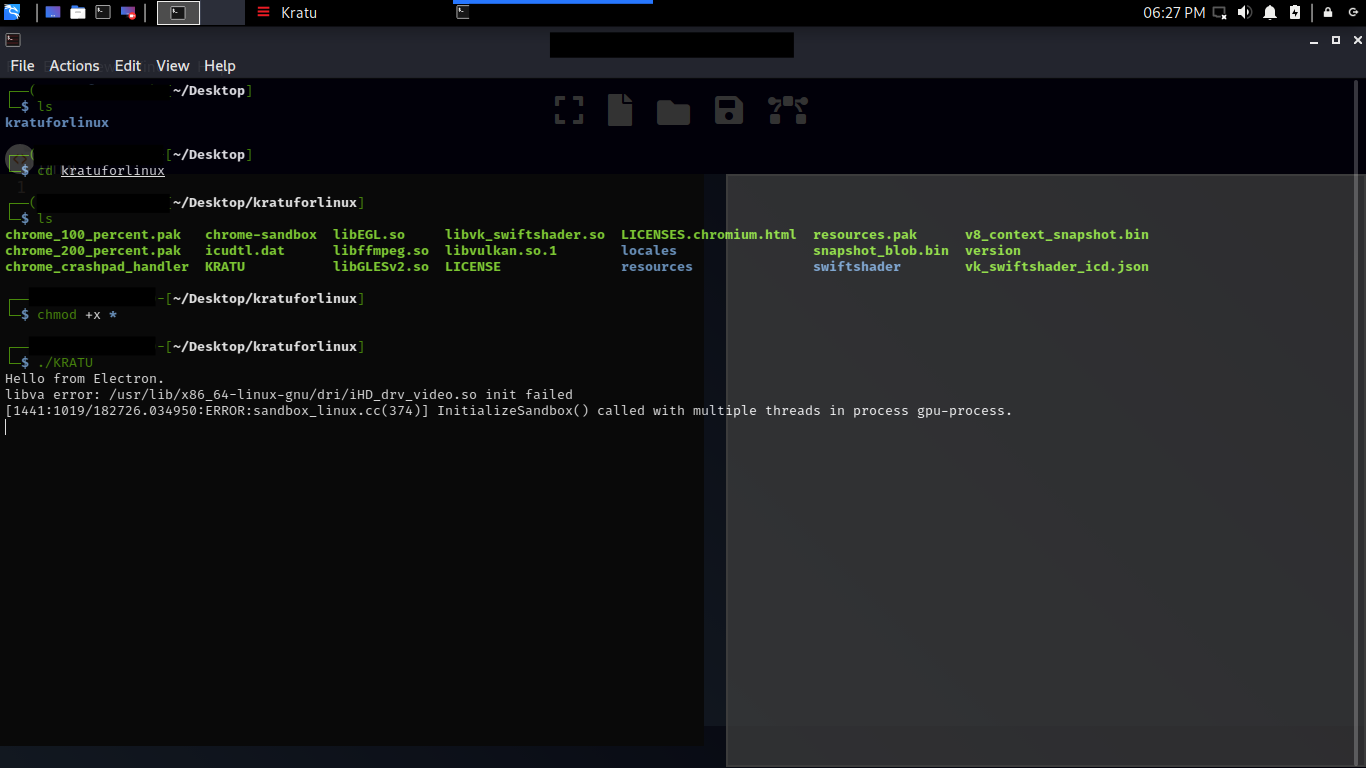This screenshot has width=1366, height=768.
Task: Click Kratu's new document icon
Action: 620,110
